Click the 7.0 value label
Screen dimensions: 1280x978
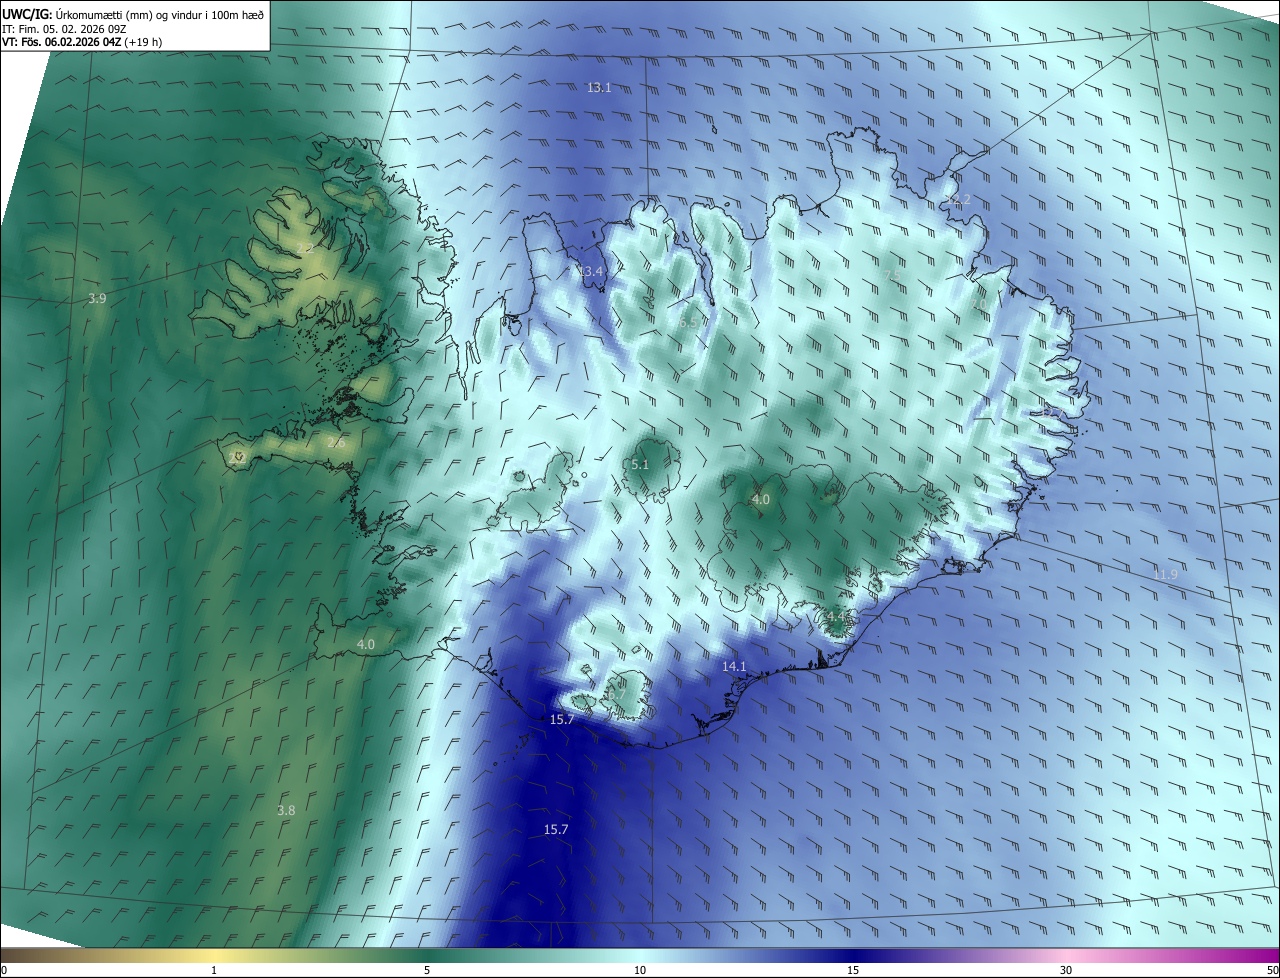coord(978,304)
